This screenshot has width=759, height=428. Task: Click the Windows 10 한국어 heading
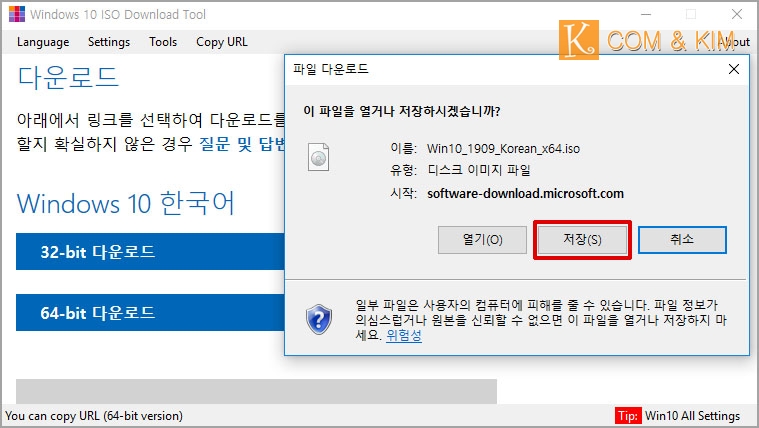click(x=126, y=203)
